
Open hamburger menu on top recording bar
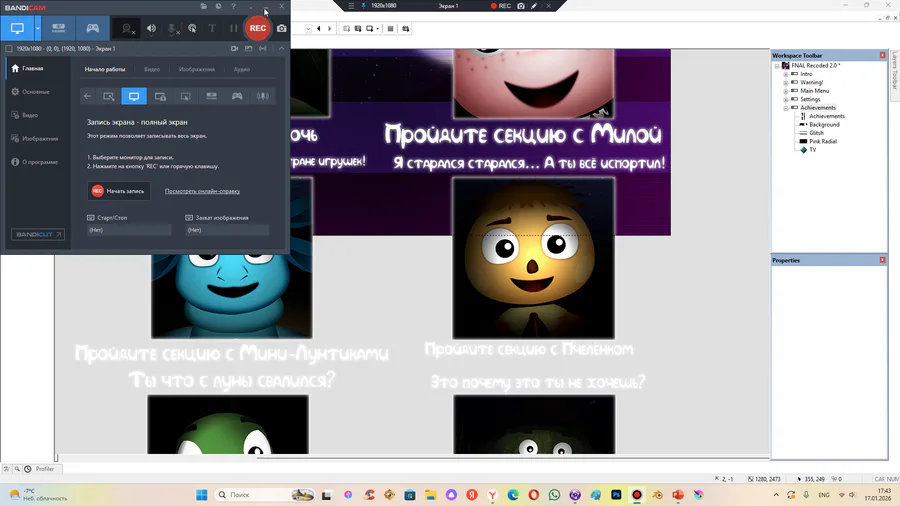[351, 6]
